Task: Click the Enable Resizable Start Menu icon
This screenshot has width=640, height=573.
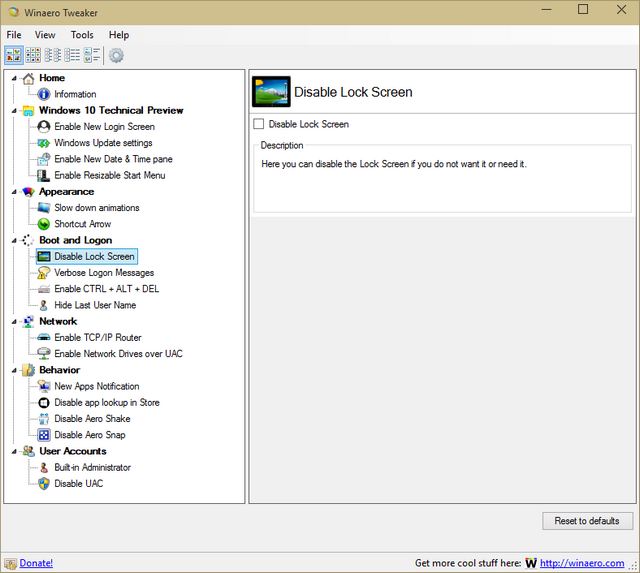Action: click(x=44, y=175)
